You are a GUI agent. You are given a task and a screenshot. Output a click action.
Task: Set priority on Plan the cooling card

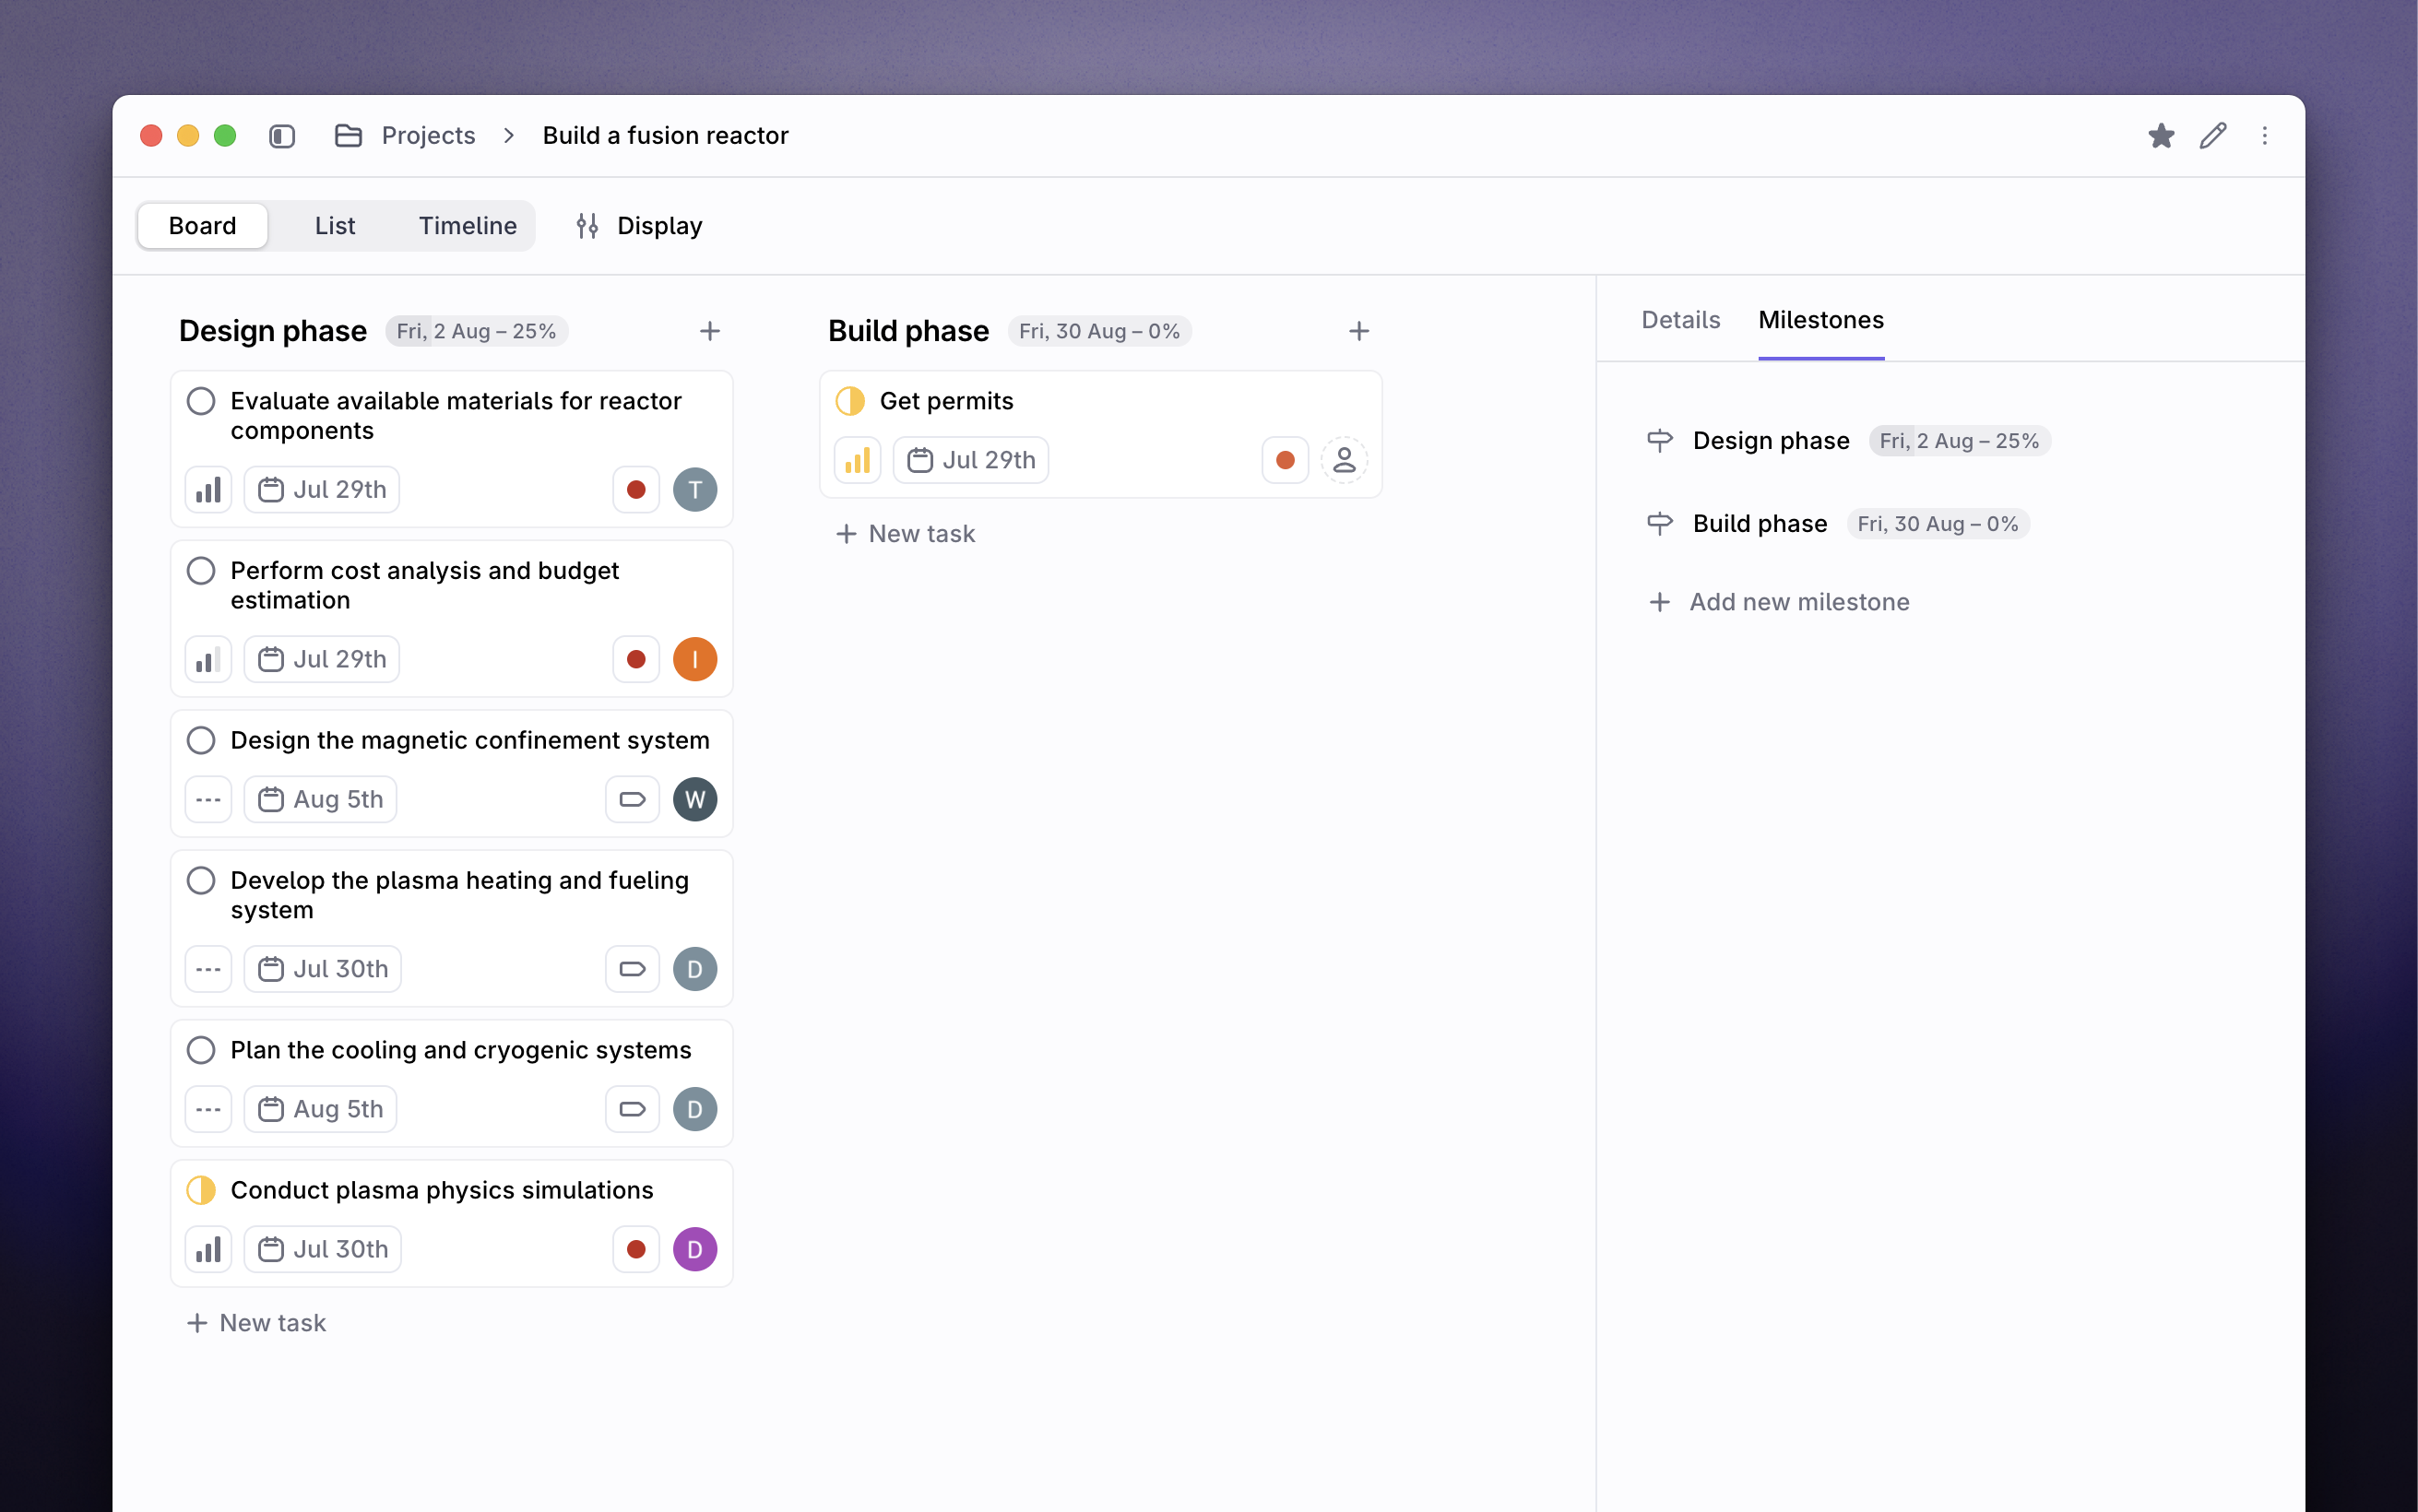click(208, 1110)
